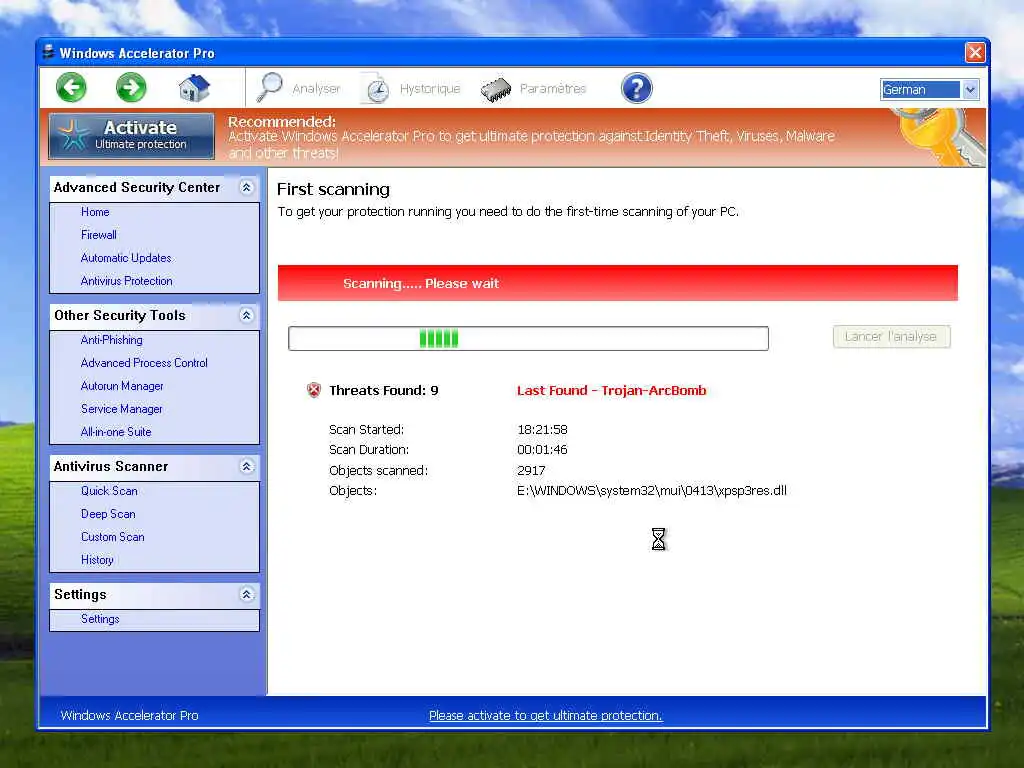Open the Home sidebar link
Screen dimensions: 1024x768
[95, 212]
